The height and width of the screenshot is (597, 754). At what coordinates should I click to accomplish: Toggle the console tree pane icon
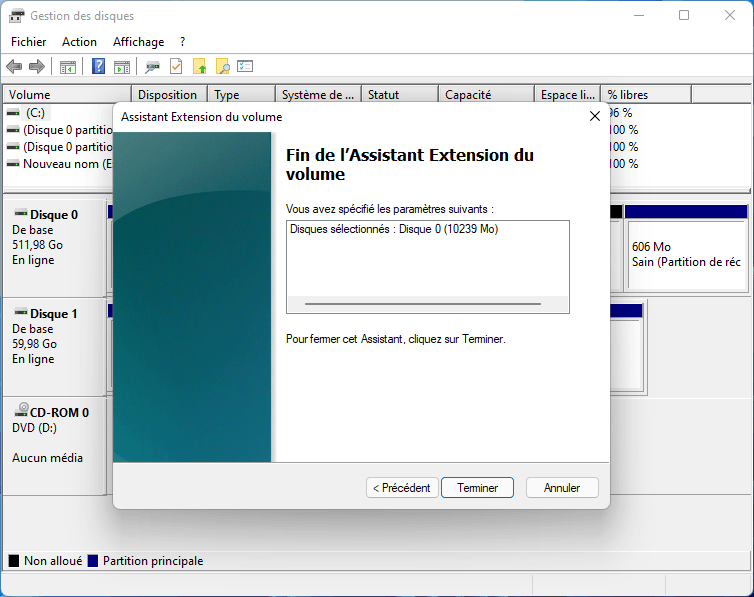point(68,67)
